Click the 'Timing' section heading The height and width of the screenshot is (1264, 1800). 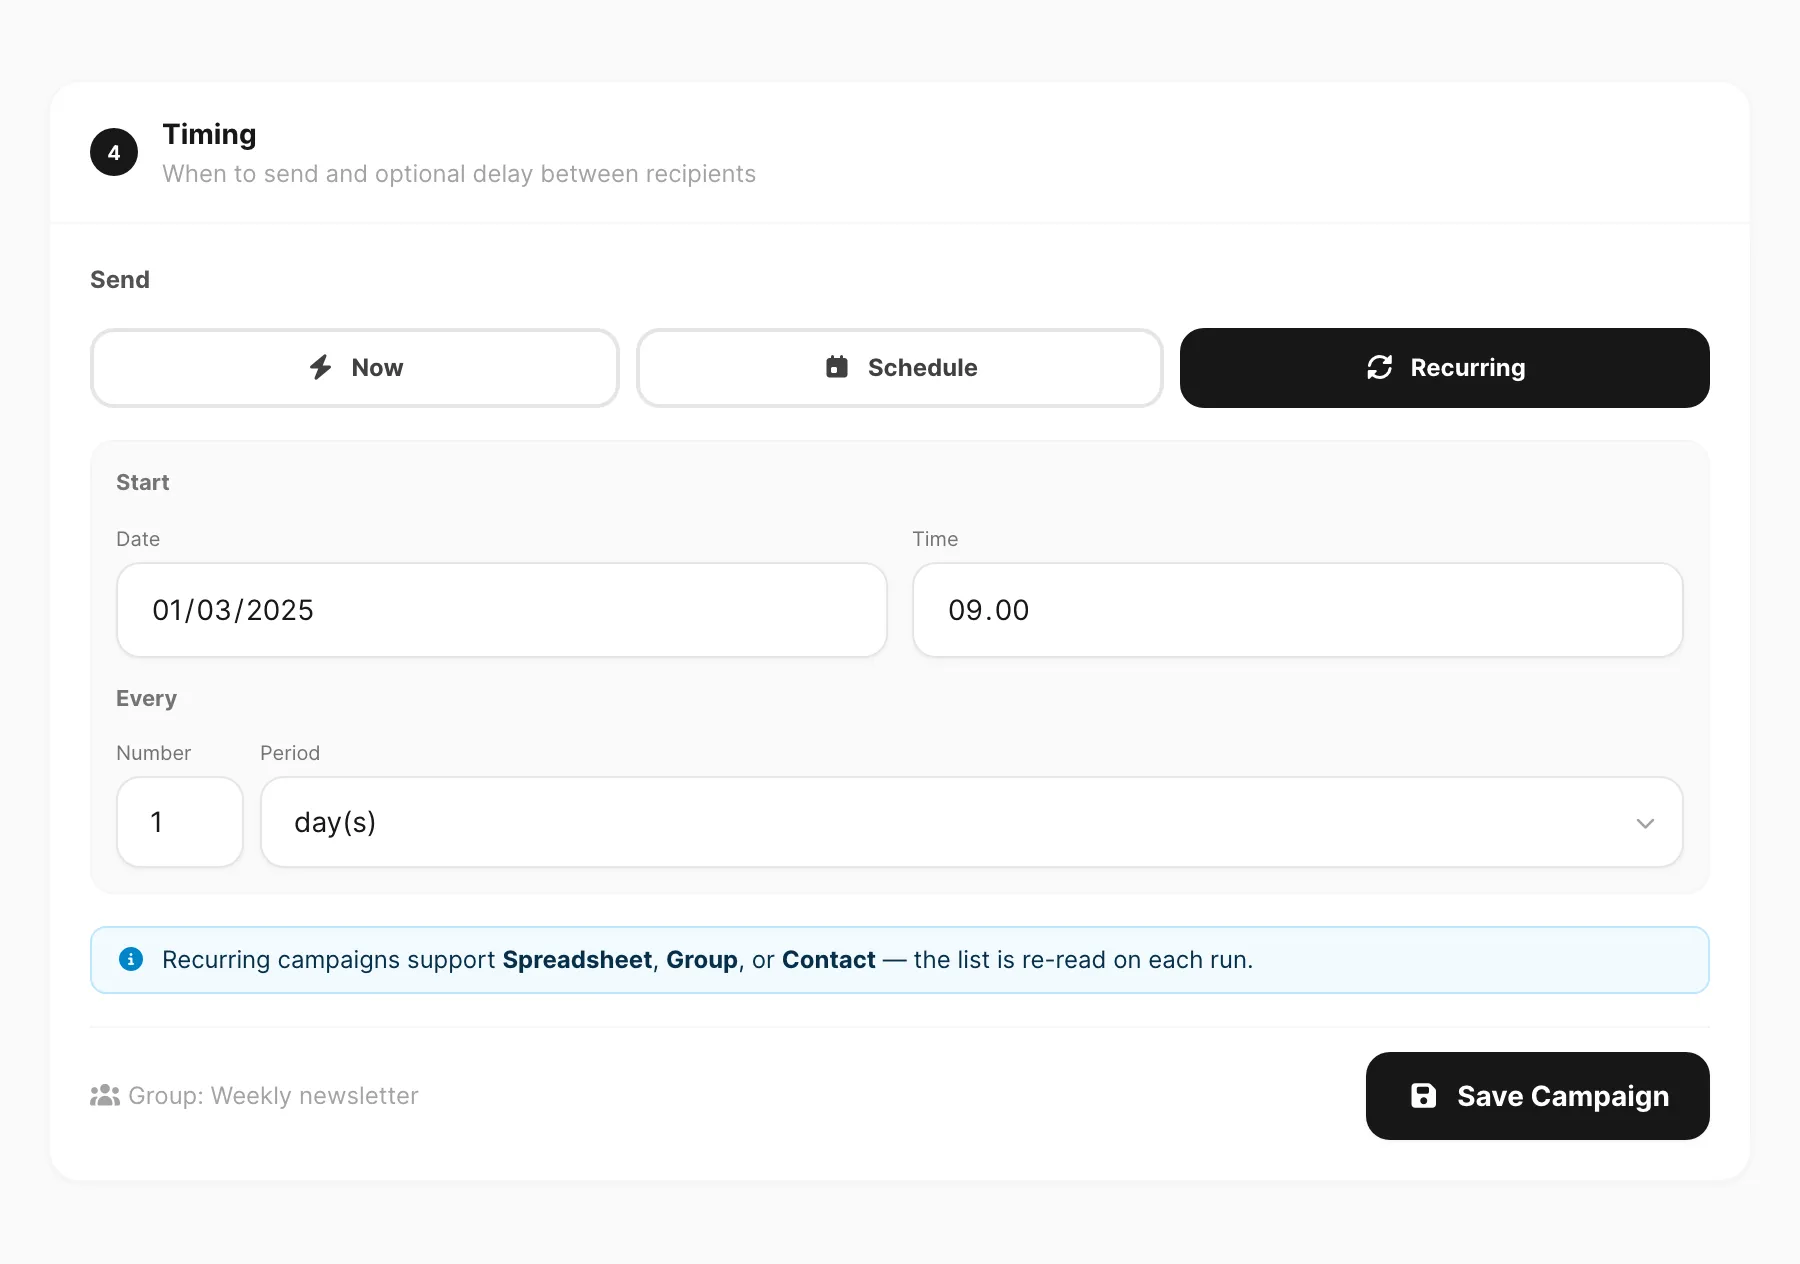click(209, 134)
